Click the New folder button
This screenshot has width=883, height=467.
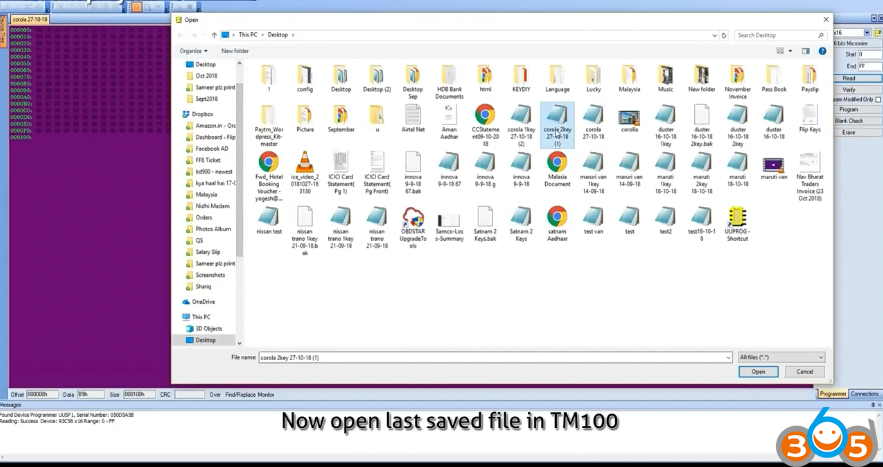pos(235,51)
